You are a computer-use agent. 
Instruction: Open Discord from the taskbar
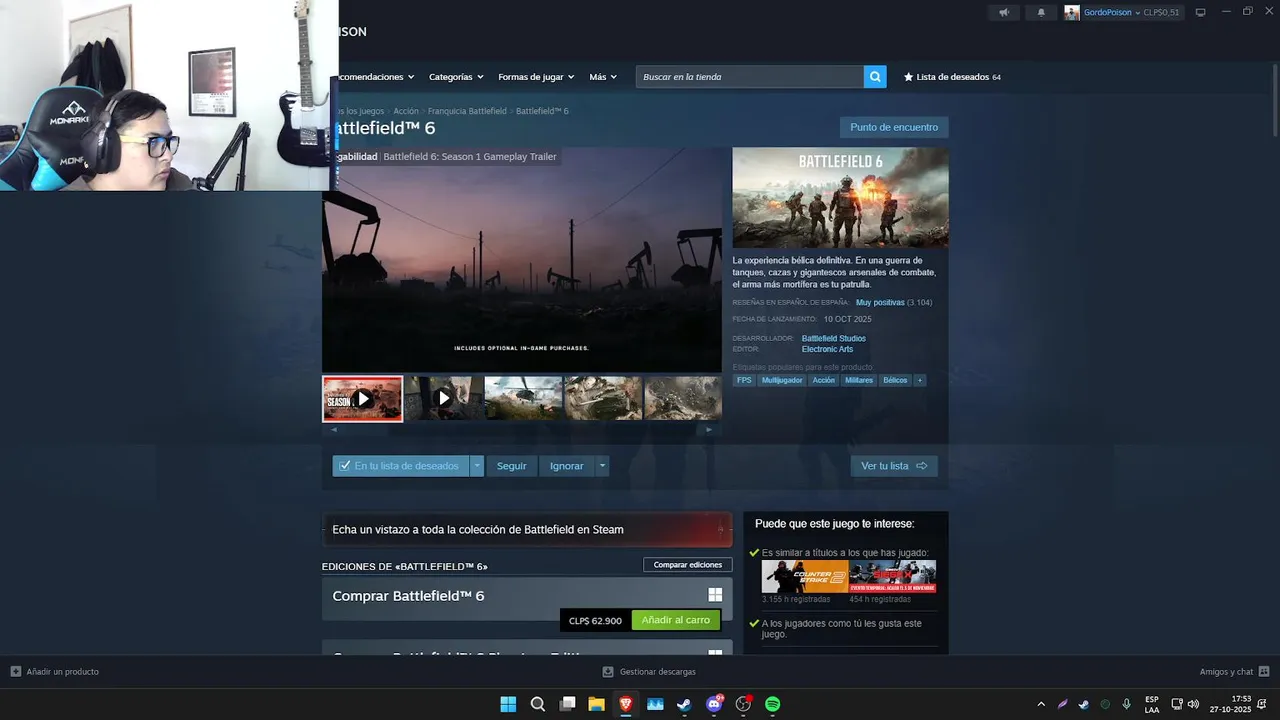pos(714,704)
